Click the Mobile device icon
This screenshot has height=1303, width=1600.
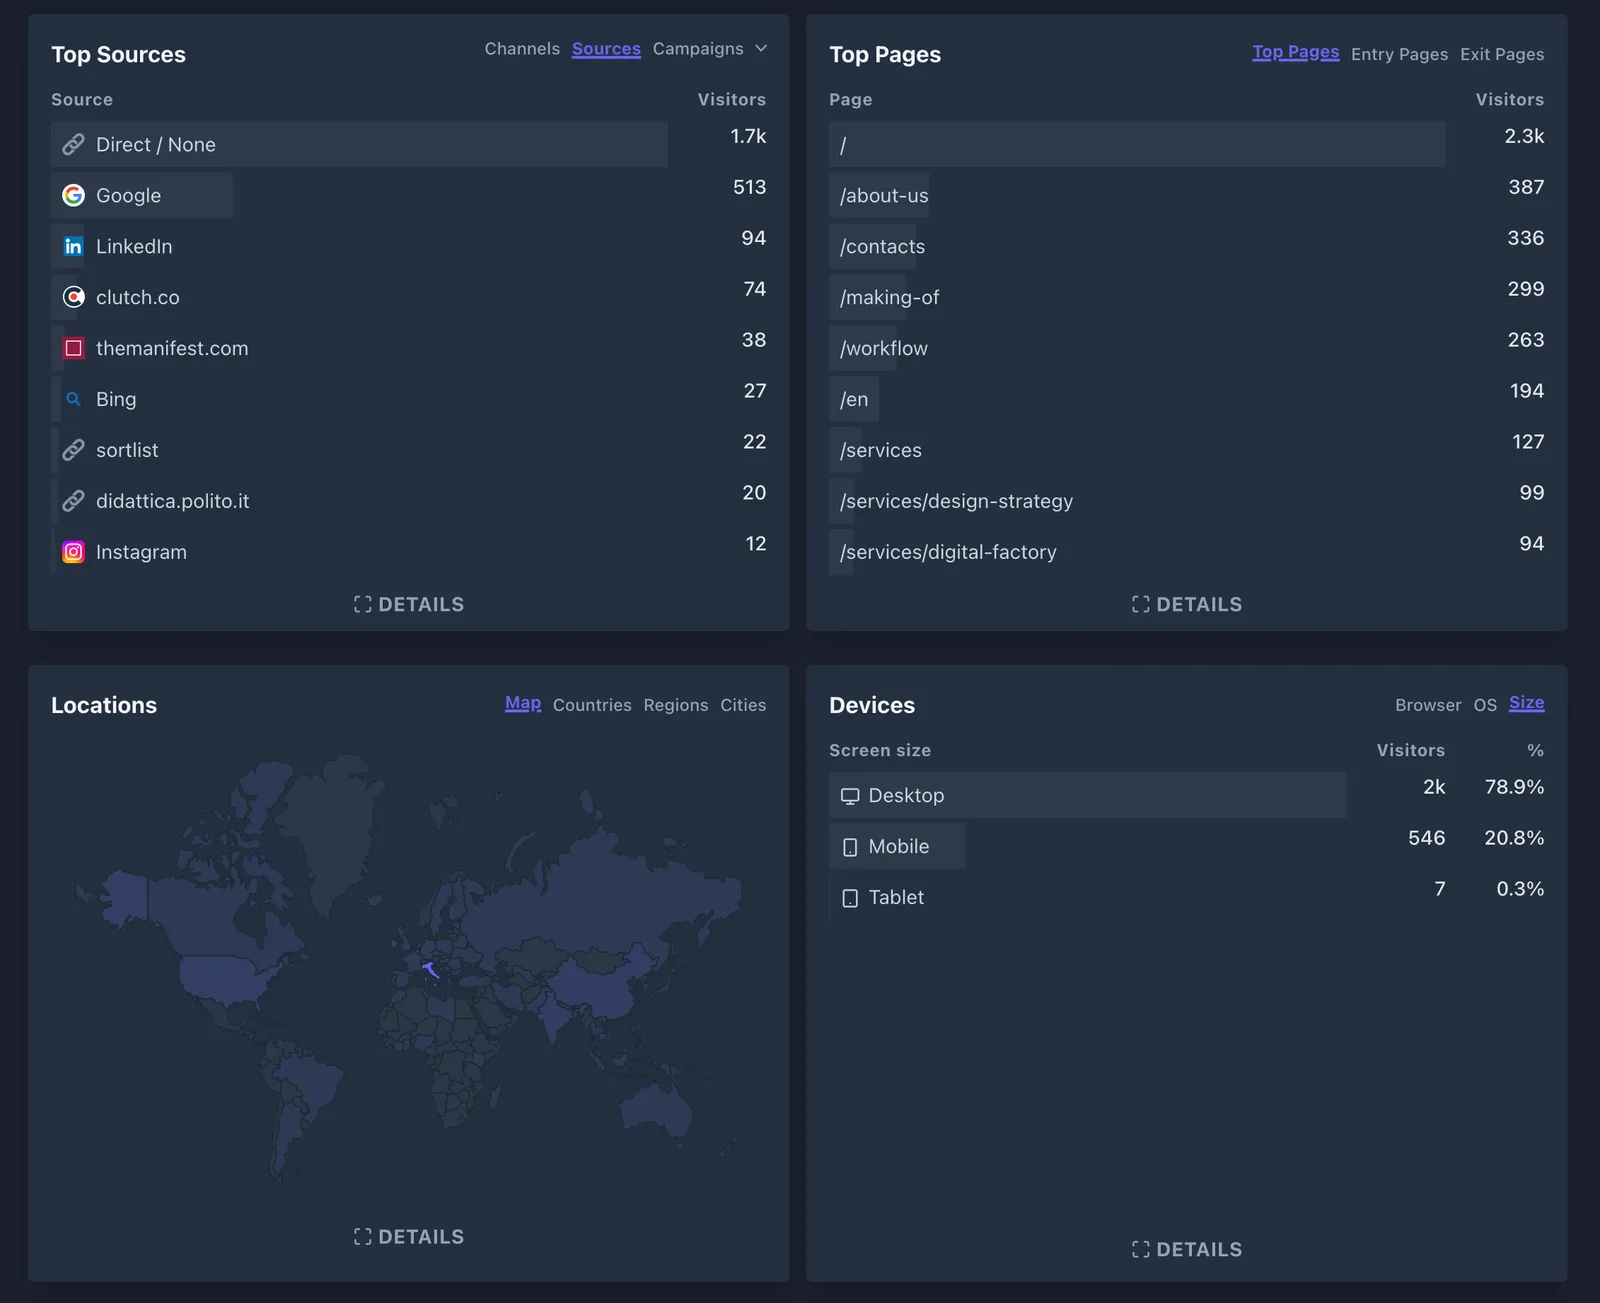click(x=850, y=847)
